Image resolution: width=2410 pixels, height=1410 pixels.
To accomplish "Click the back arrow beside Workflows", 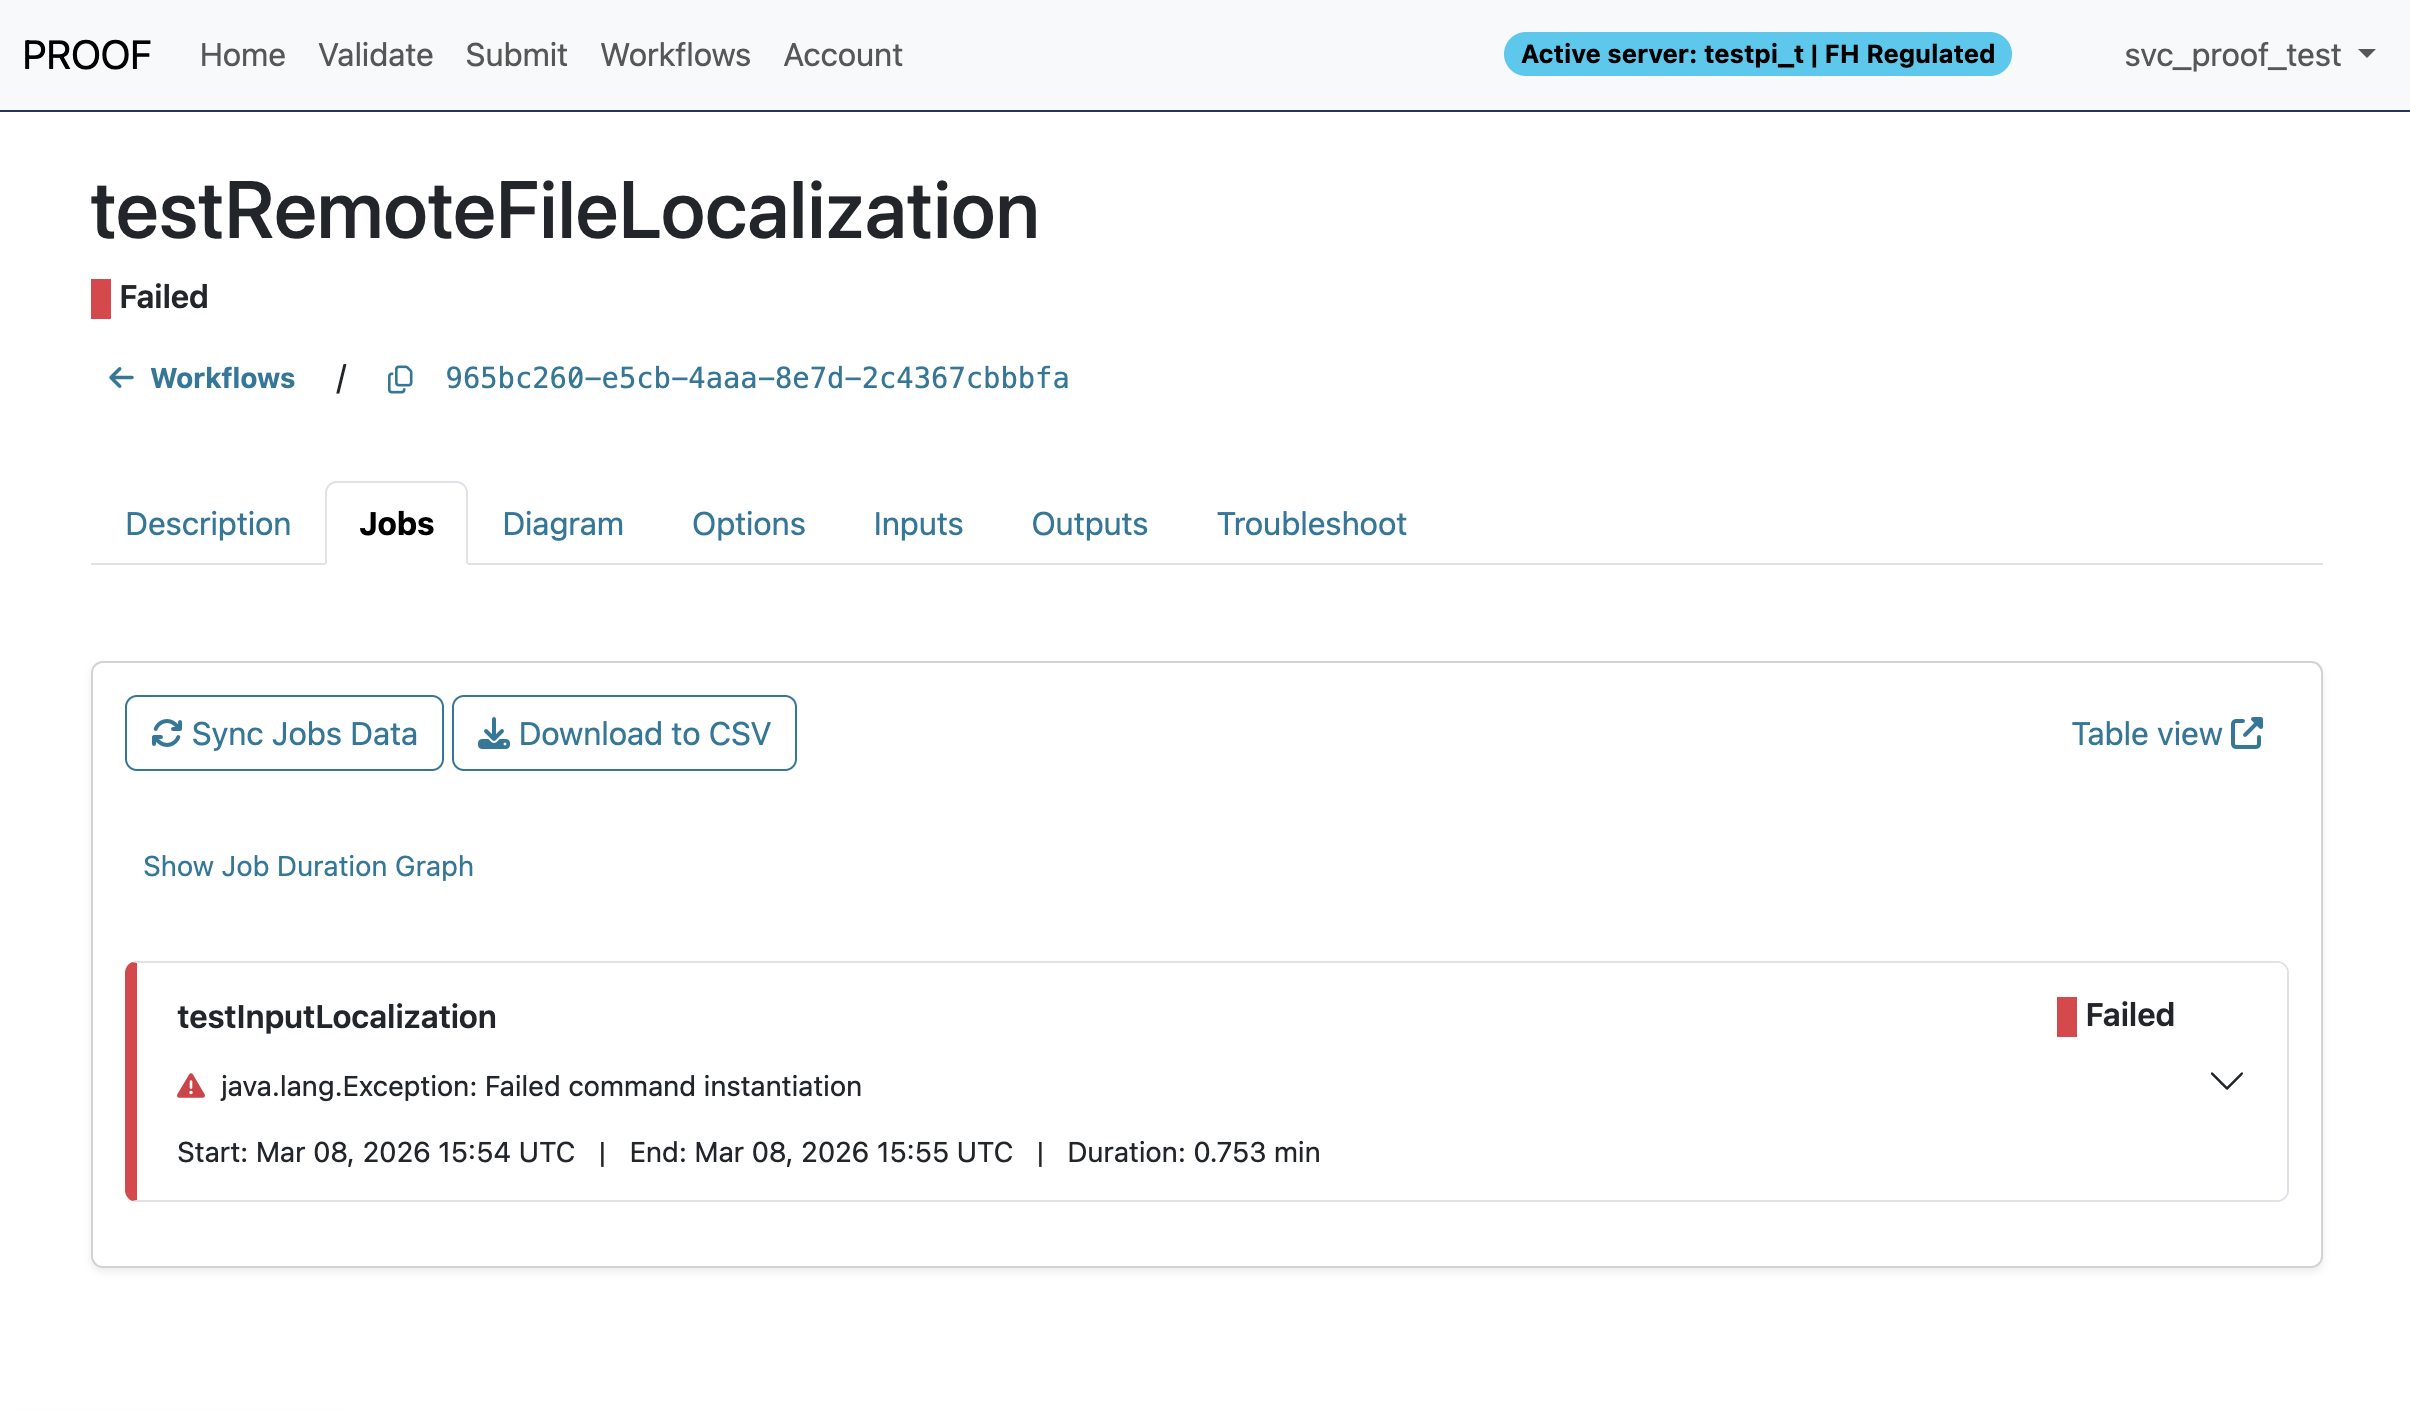I will pos(121,378).
